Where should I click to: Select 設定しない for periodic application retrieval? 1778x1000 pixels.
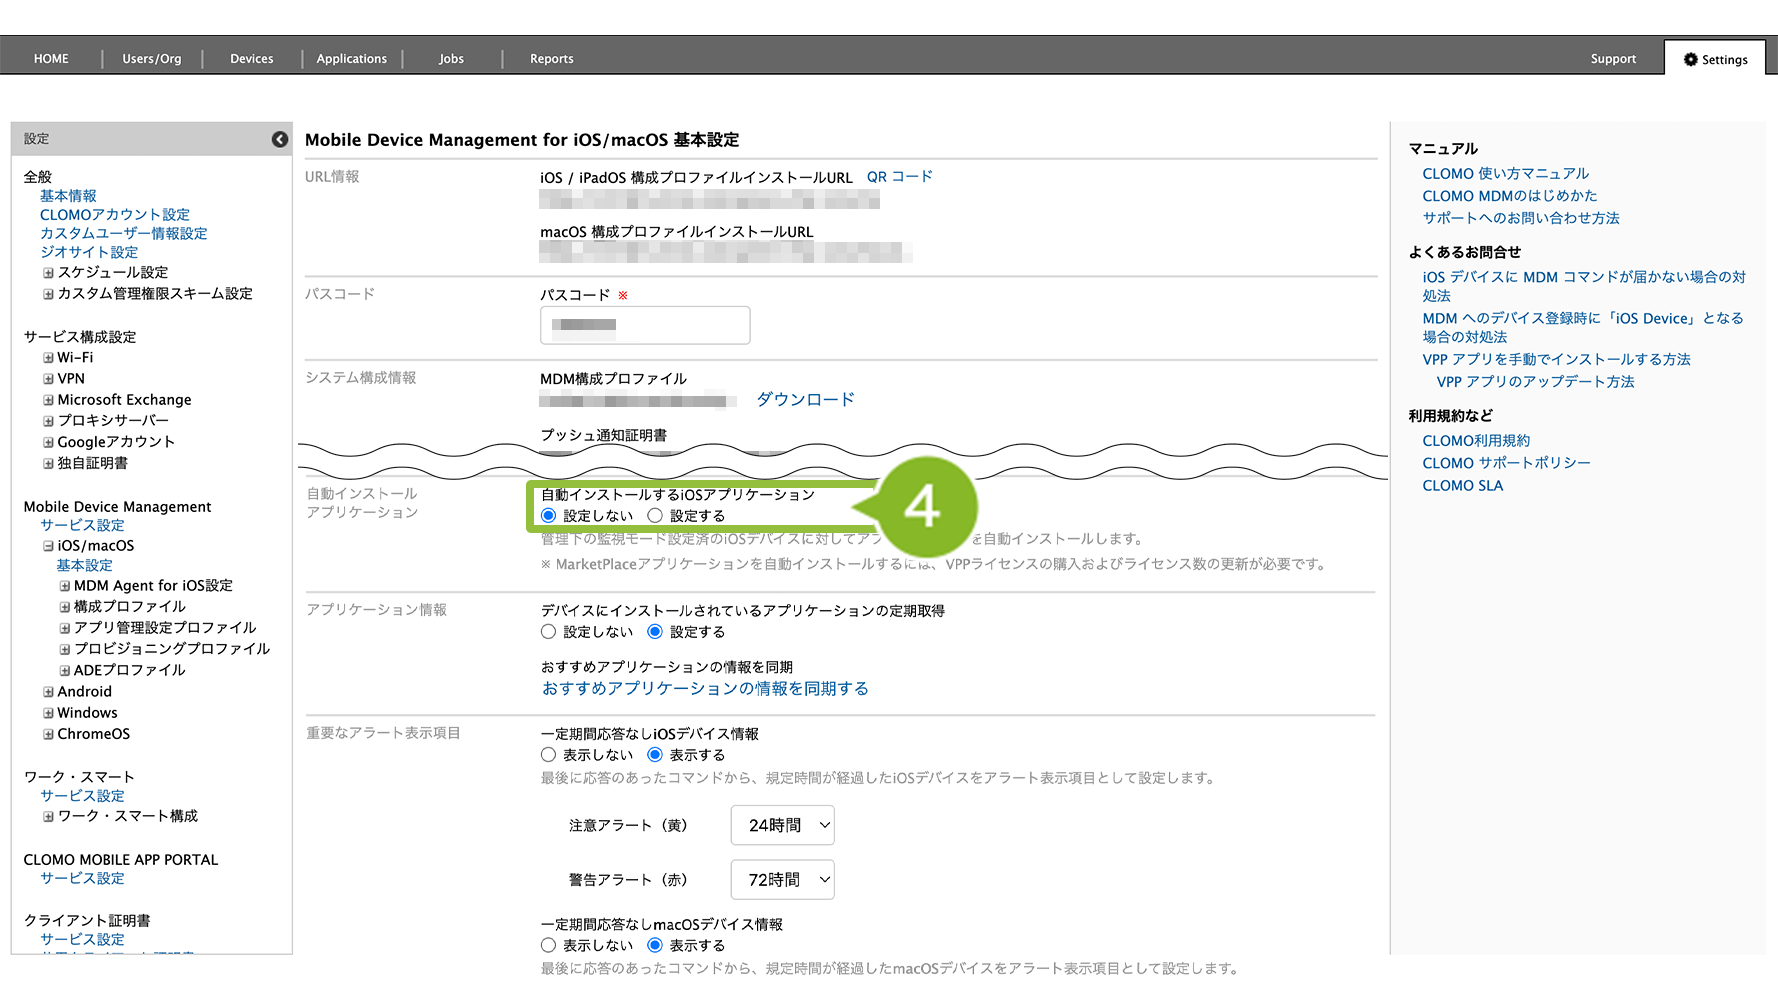(x=548, y=632)
